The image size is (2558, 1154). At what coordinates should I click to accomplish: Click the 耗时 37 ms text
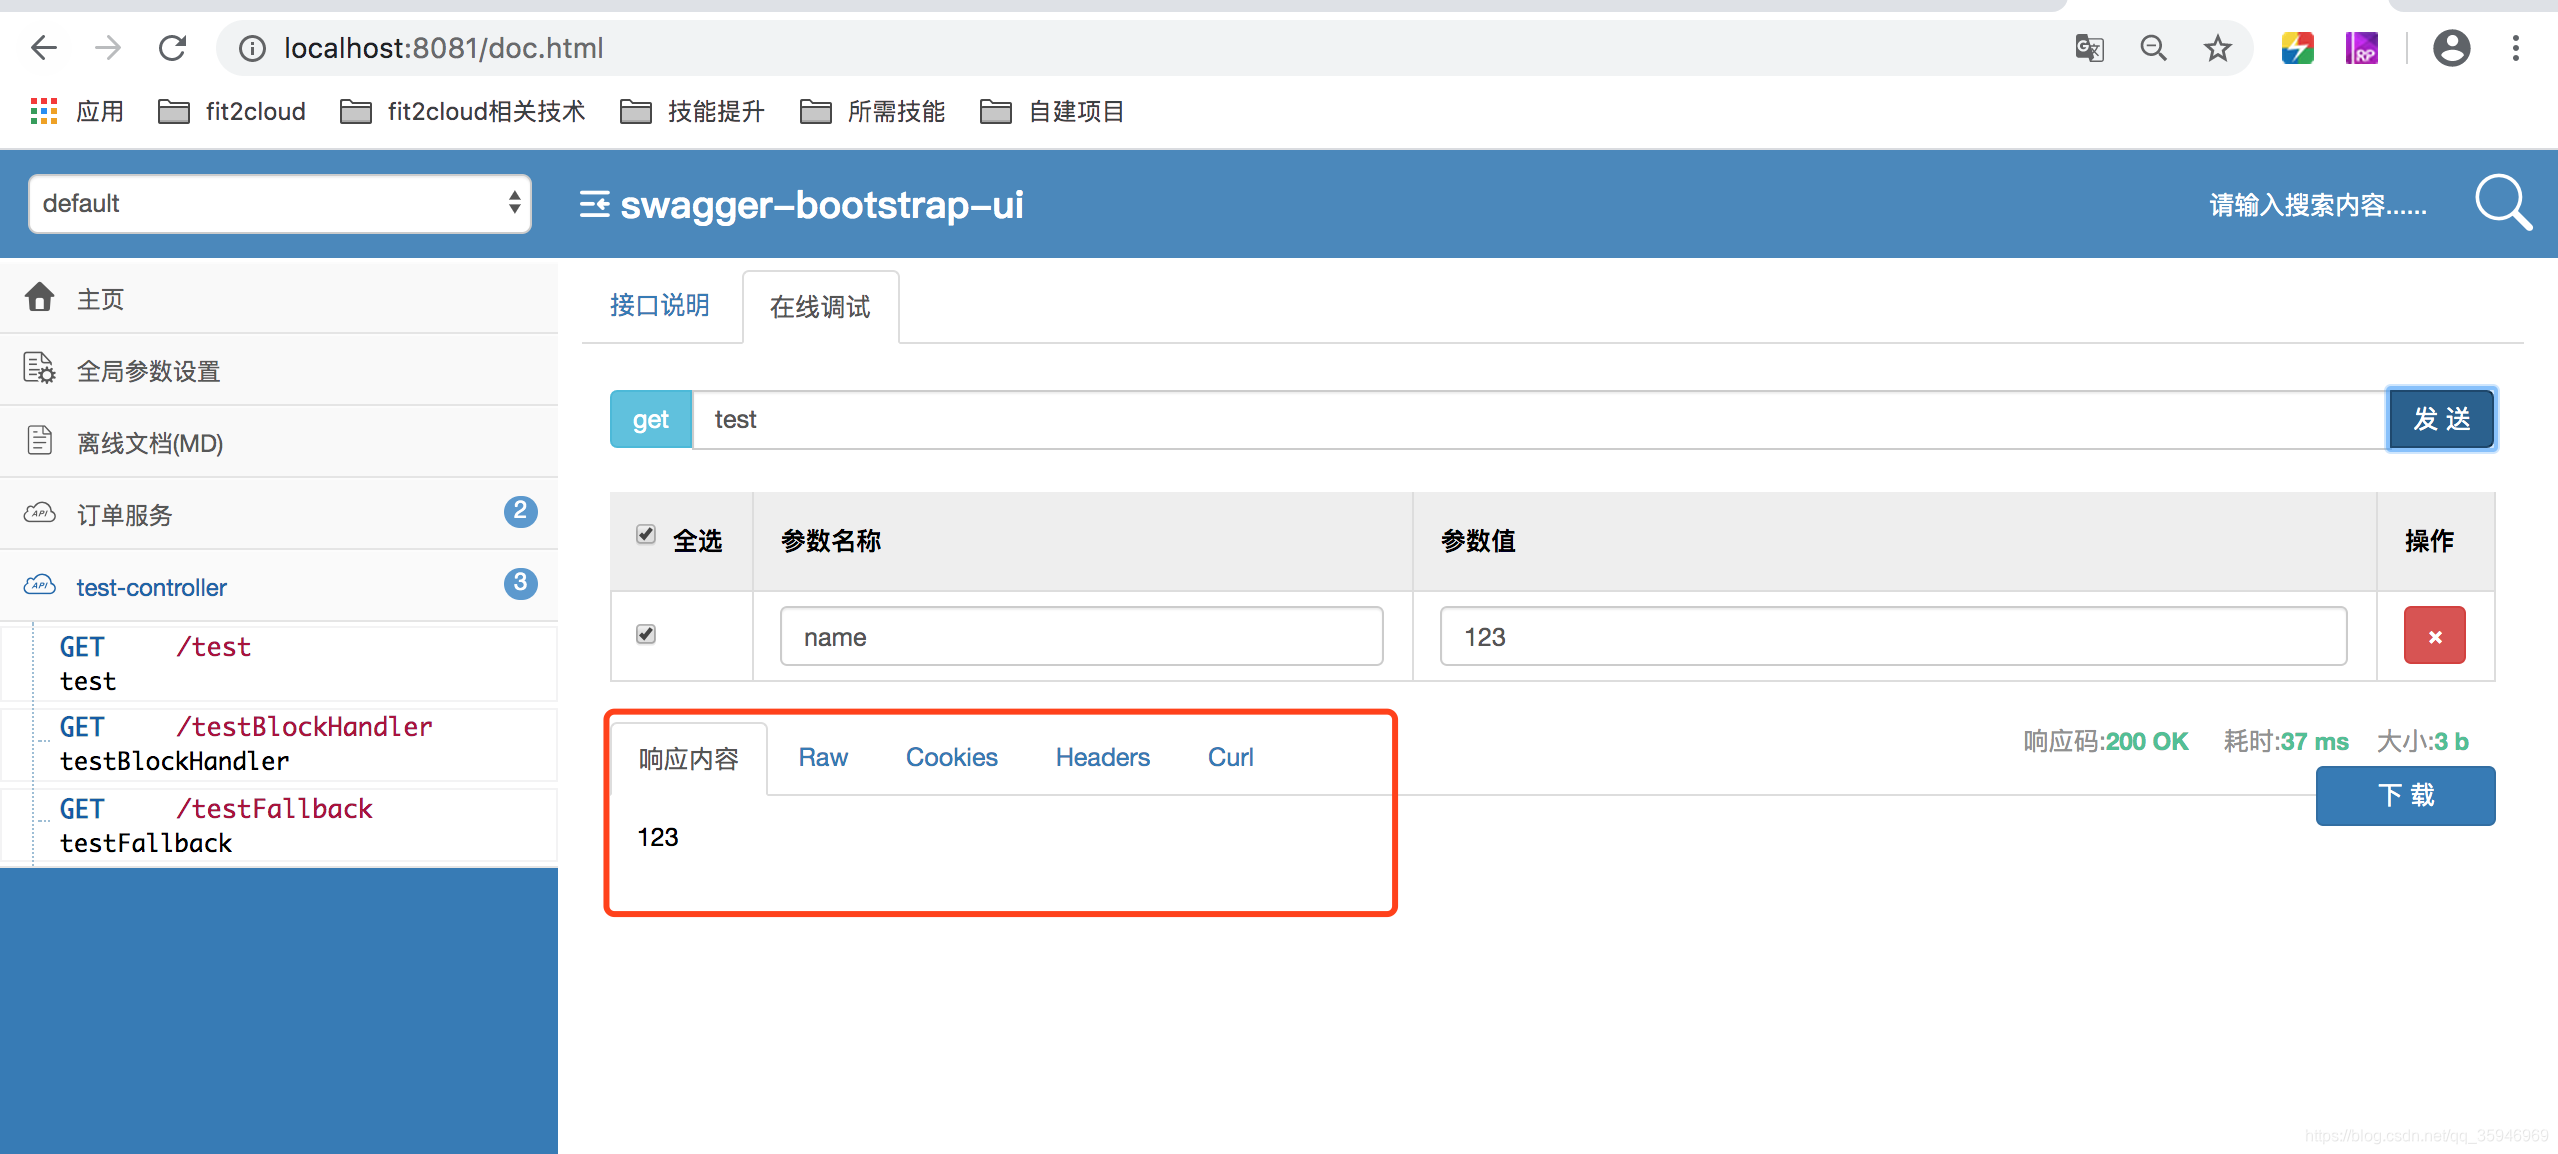(2286, 741)
